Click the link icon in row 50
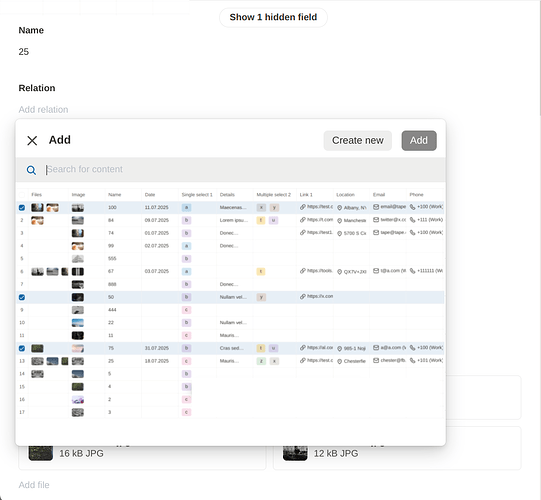 click(303, 296)
